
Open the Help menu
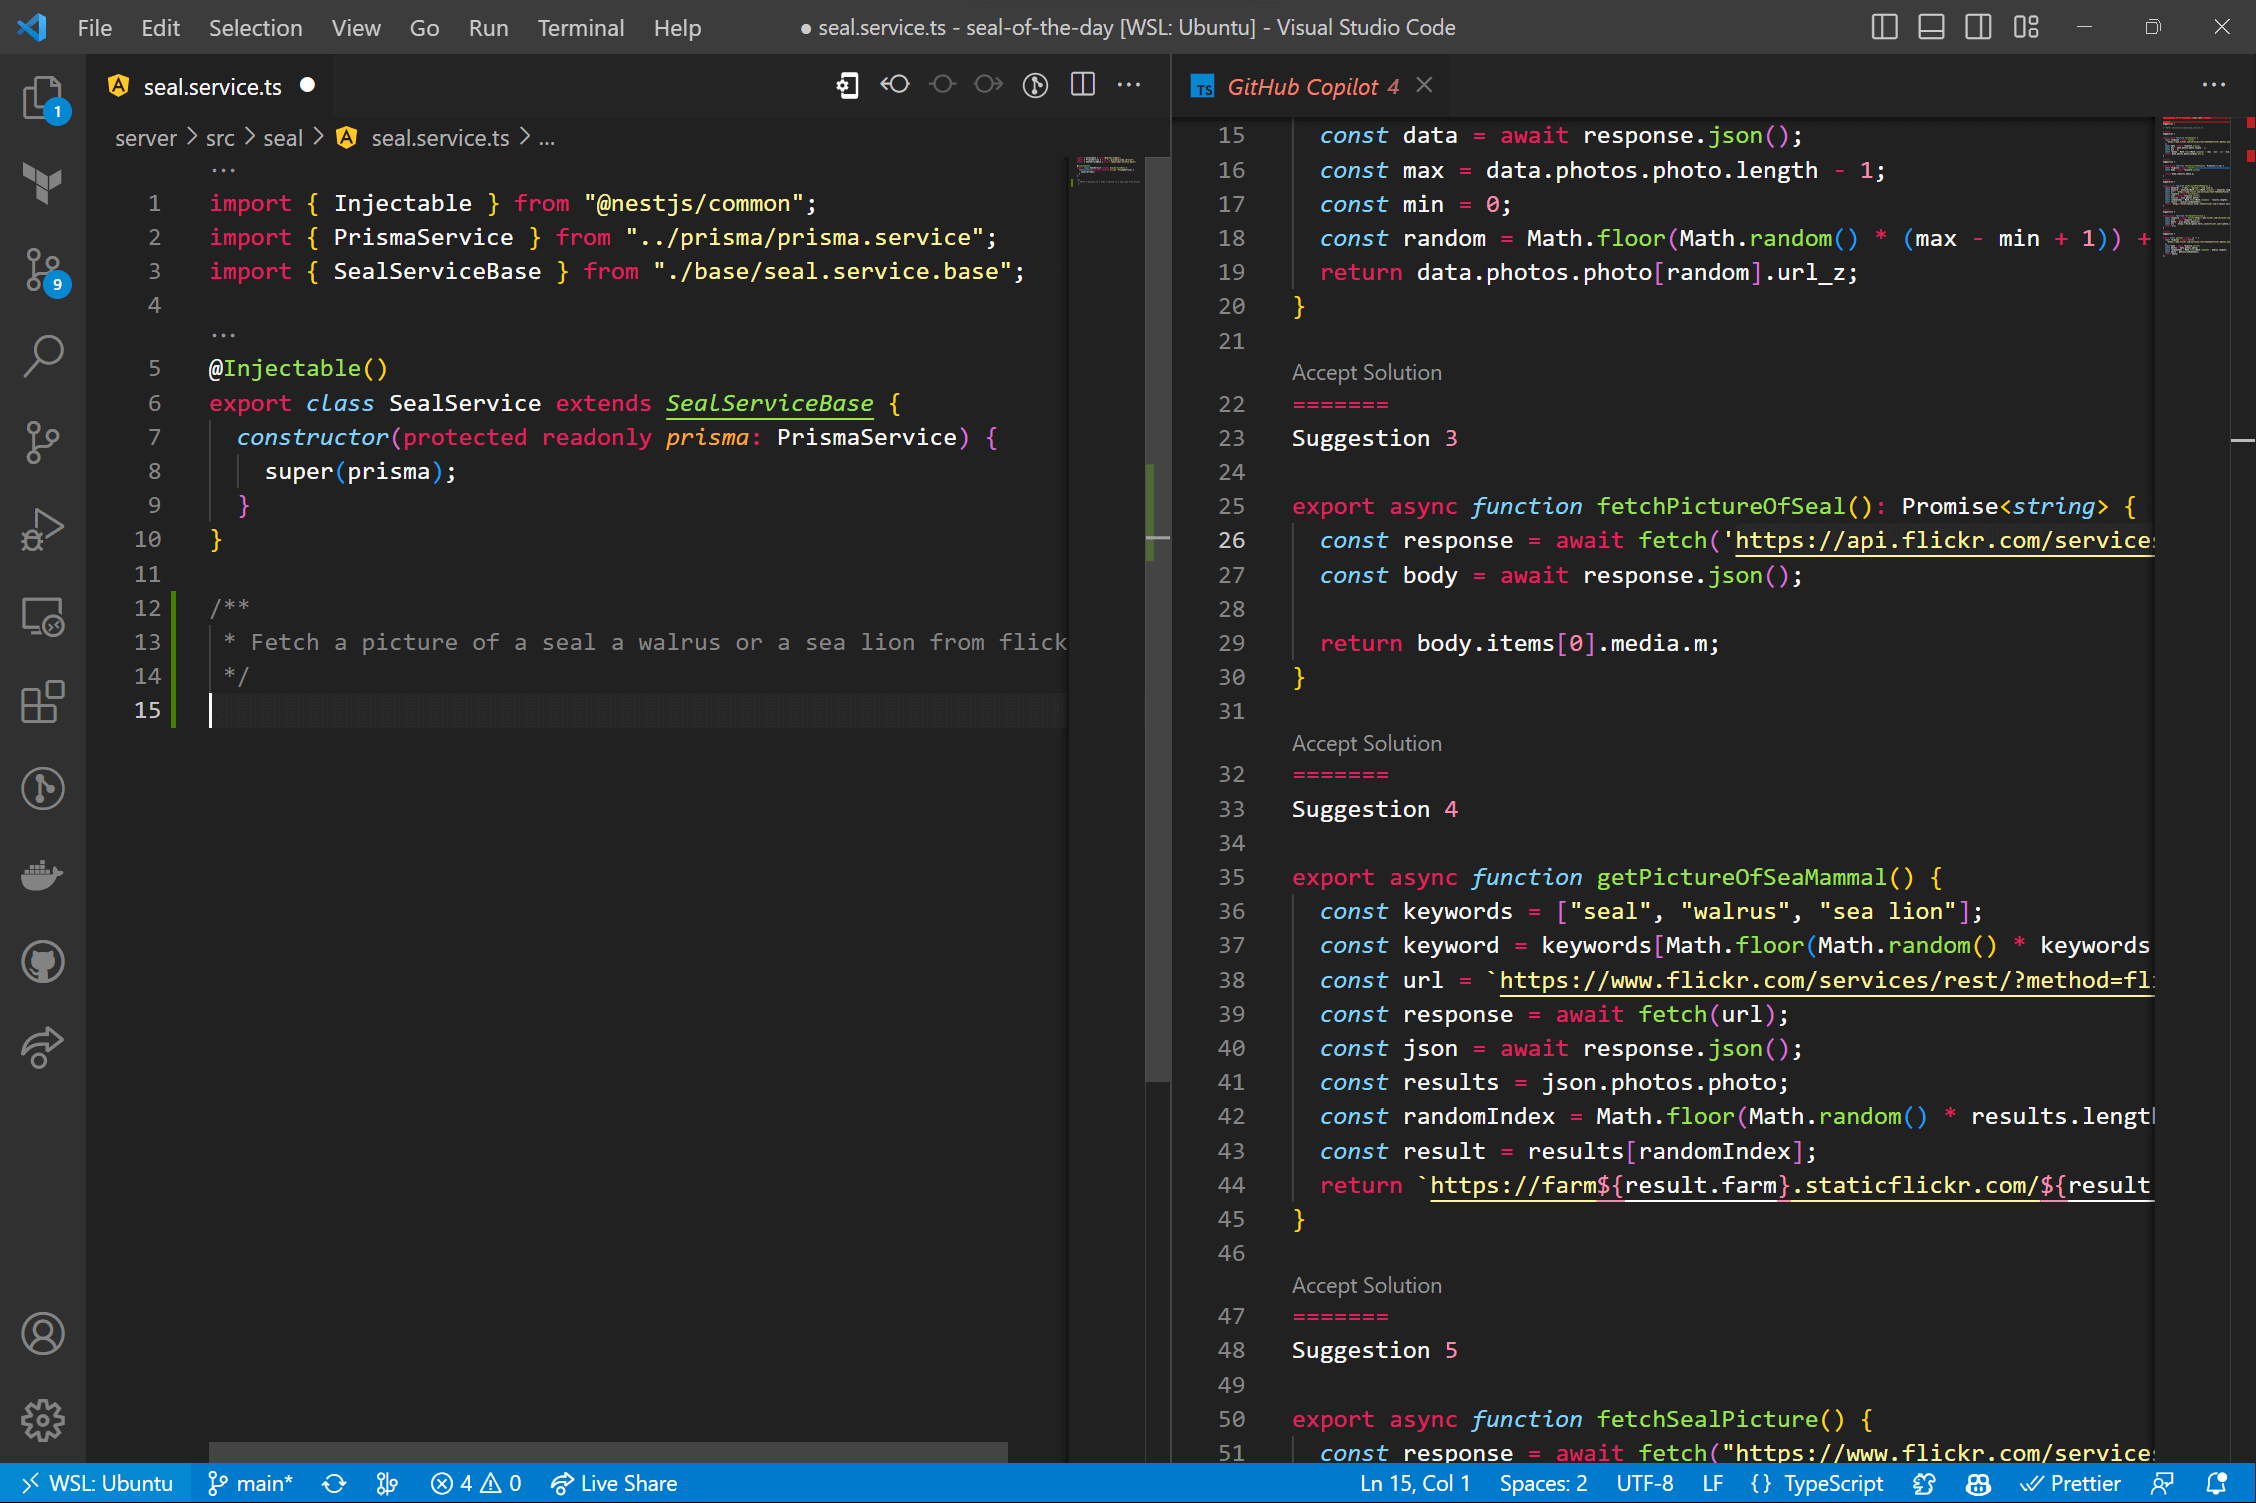[677, 28]
